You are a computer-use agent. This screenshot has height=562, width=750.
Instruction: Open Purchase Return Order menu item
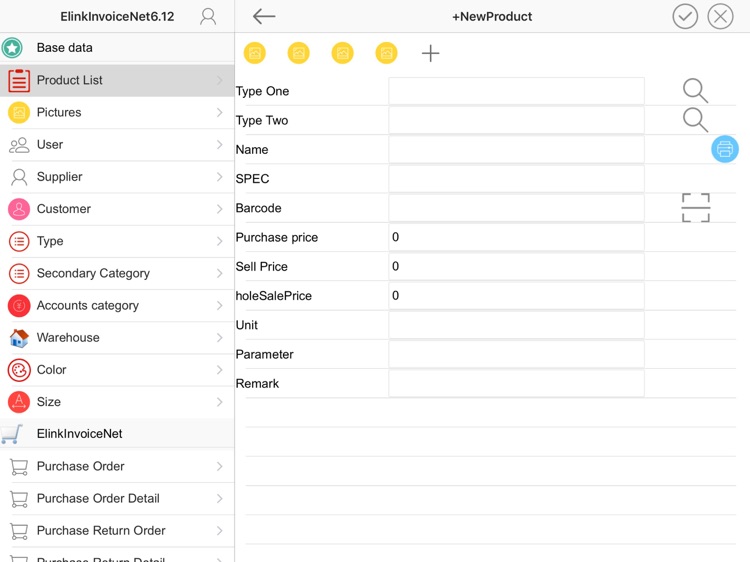pyautogui.click(x=117, y=530)
